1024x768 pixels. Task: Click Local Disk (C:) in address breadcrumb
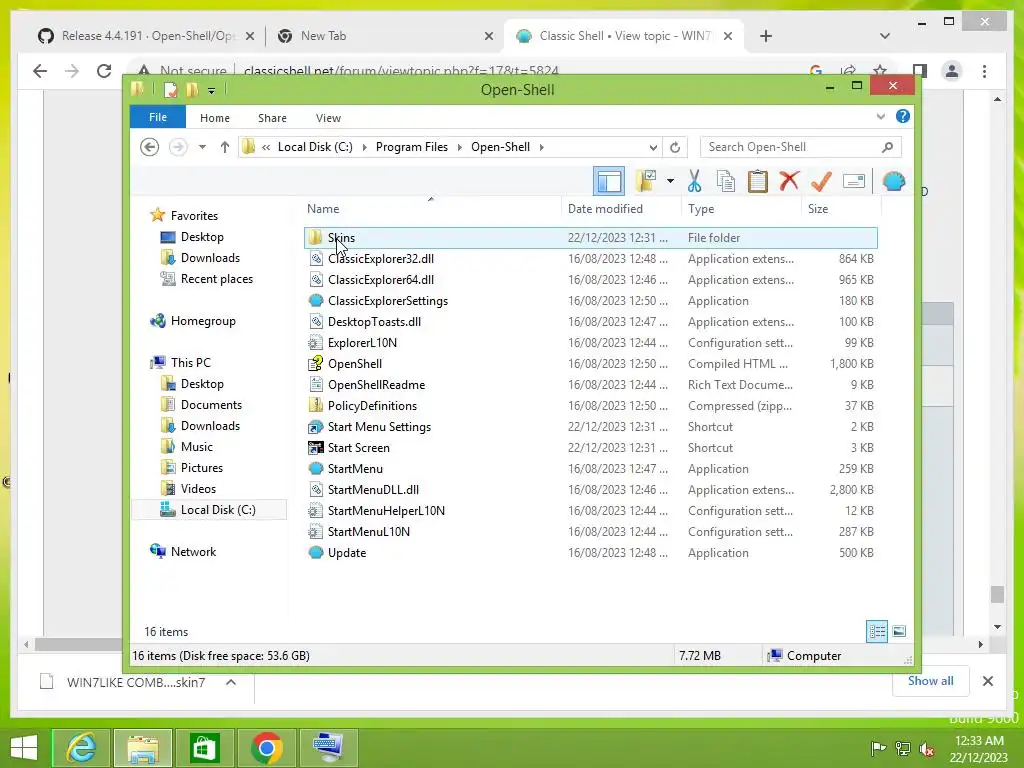tap(315, 147)
